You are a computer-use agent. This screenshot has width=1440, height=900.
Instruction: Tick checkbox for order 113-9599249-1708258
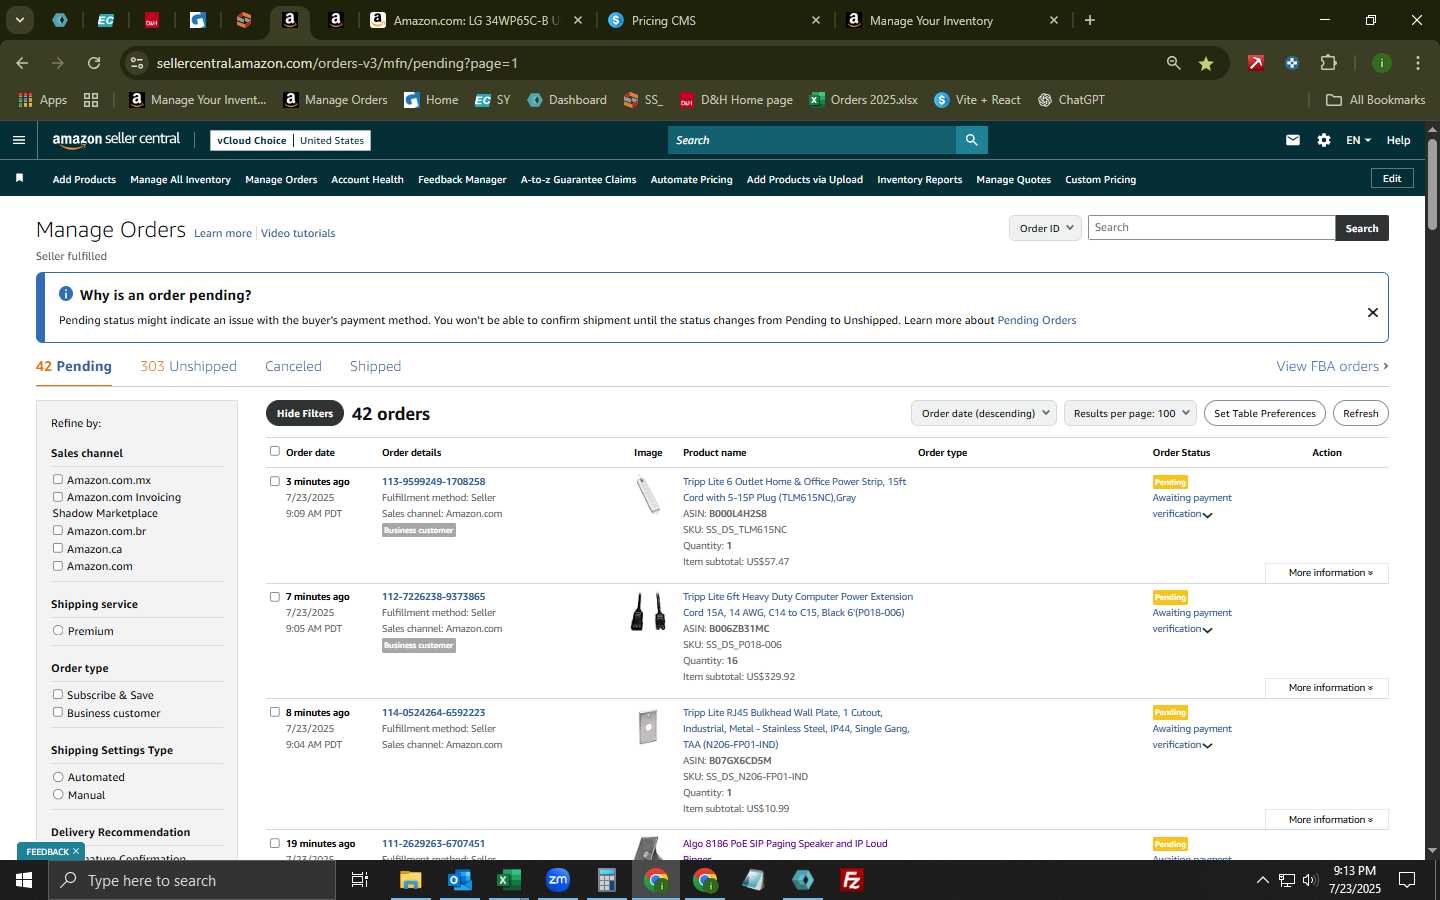coord(275,481)
